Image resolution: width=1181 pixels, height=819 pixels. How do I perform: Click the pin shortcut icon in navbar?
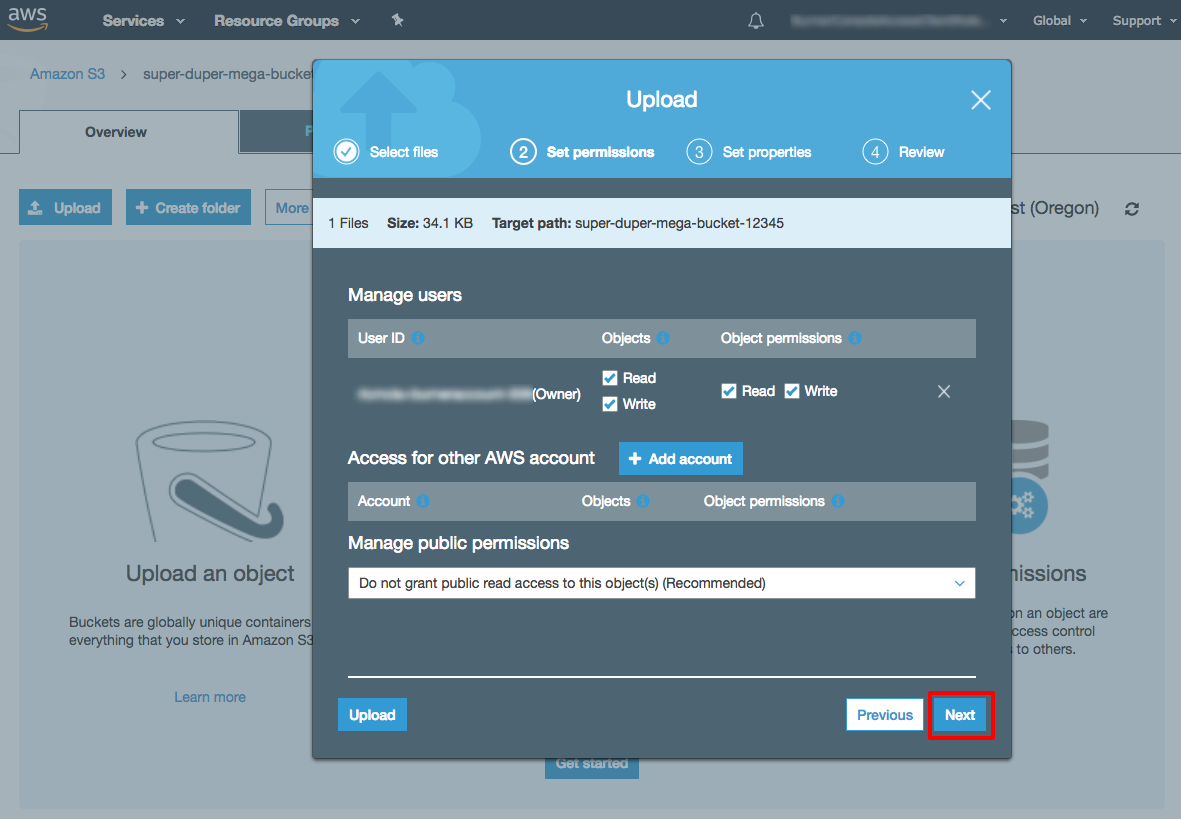point(397,21)
